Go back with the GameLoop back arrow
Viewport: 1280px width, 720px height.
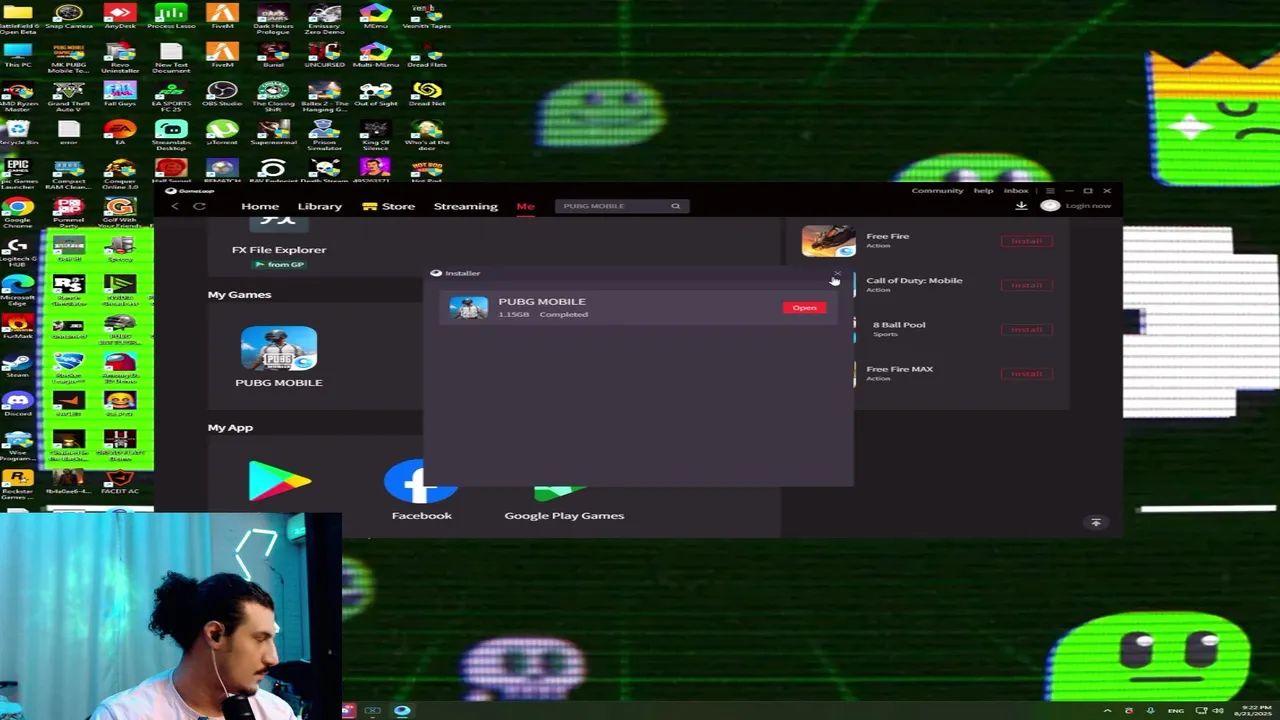(x=175, y=206)
